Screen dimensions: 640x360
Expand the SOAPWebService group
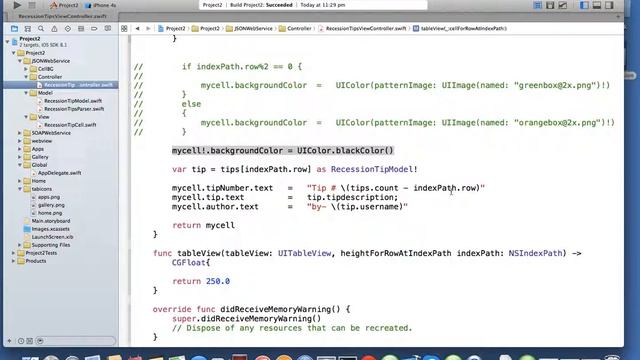point(20,133)
